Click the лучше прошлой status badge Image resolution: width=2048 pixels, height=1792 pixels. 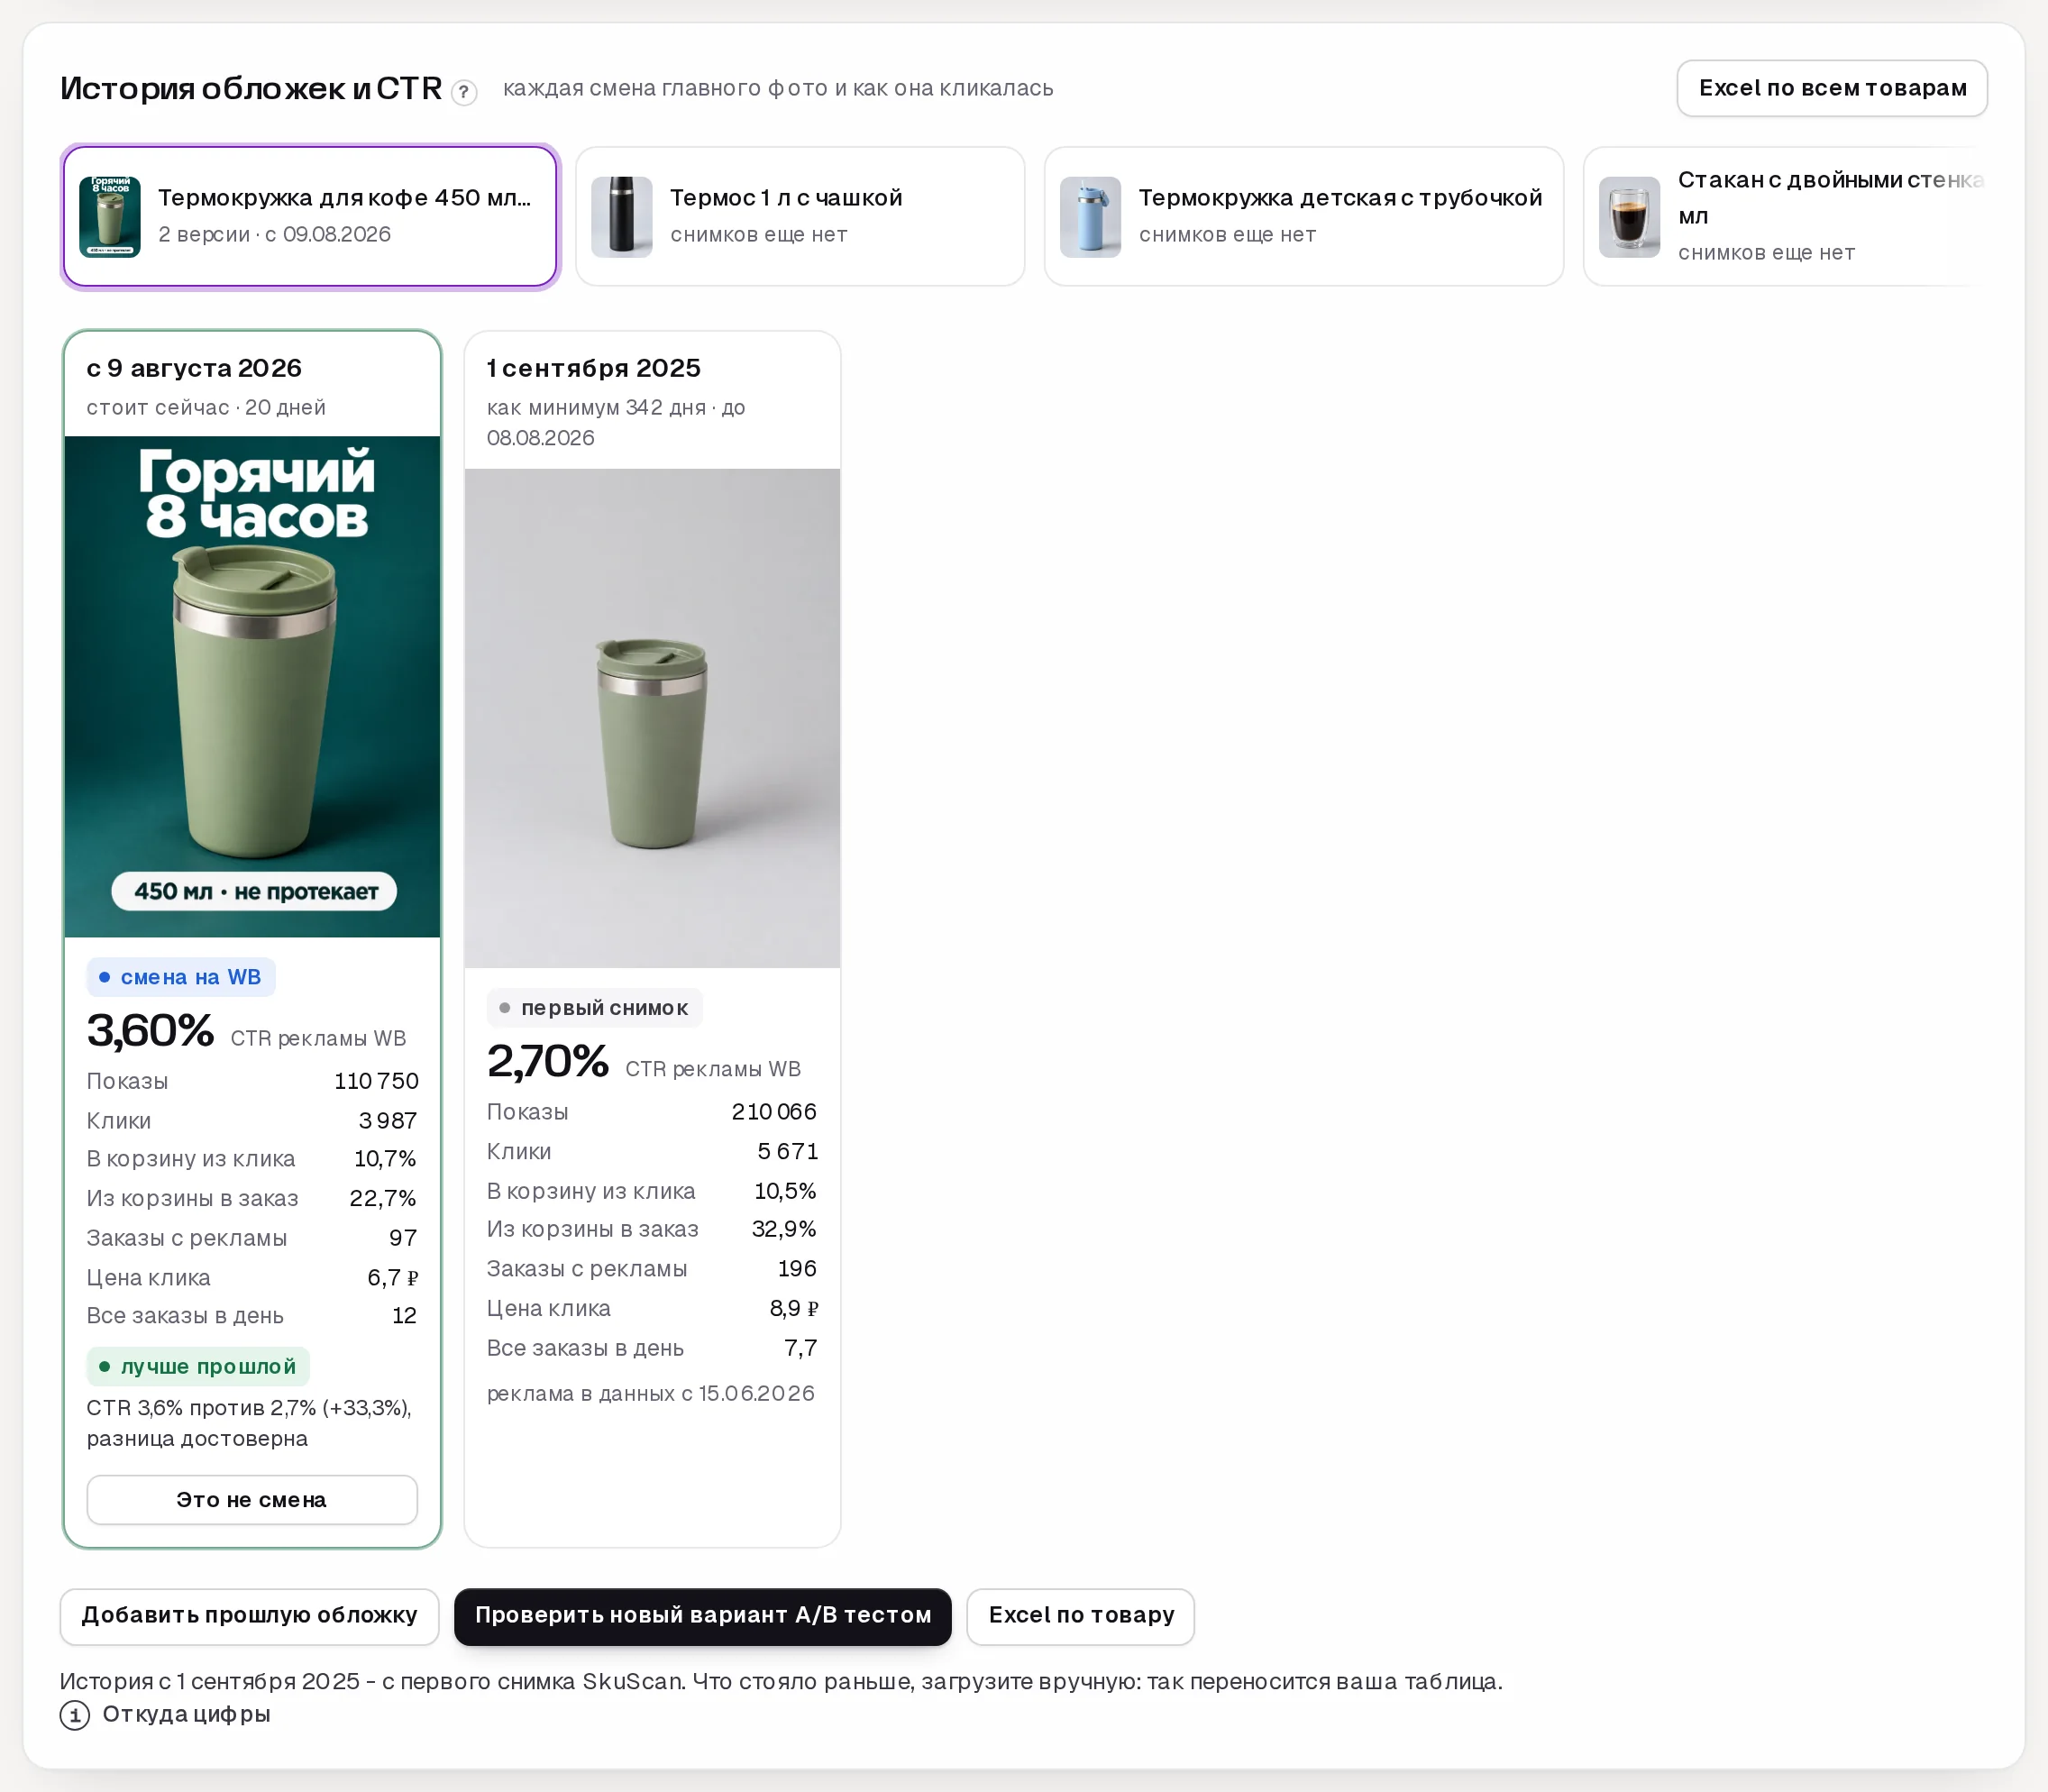coord(198,1366)
